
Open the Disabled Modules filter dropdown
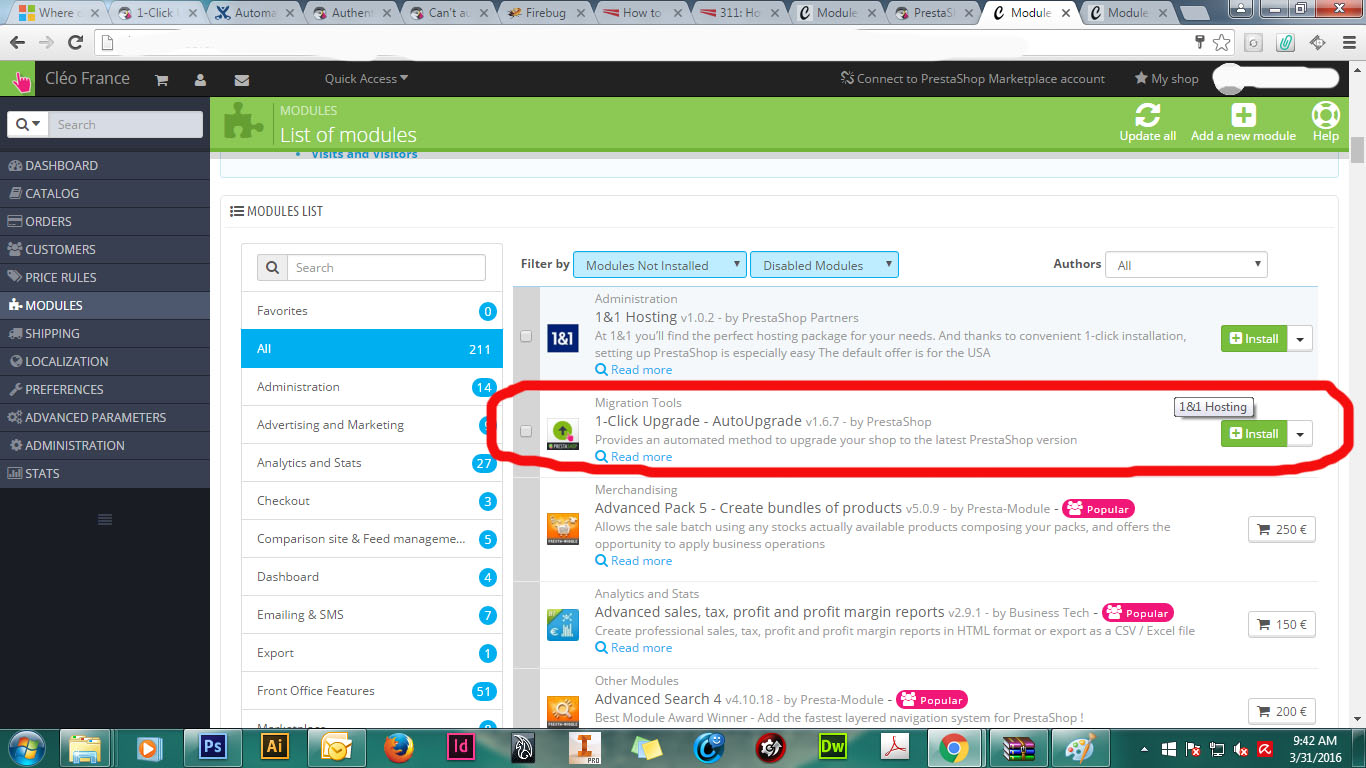click(x=824, y=265)
